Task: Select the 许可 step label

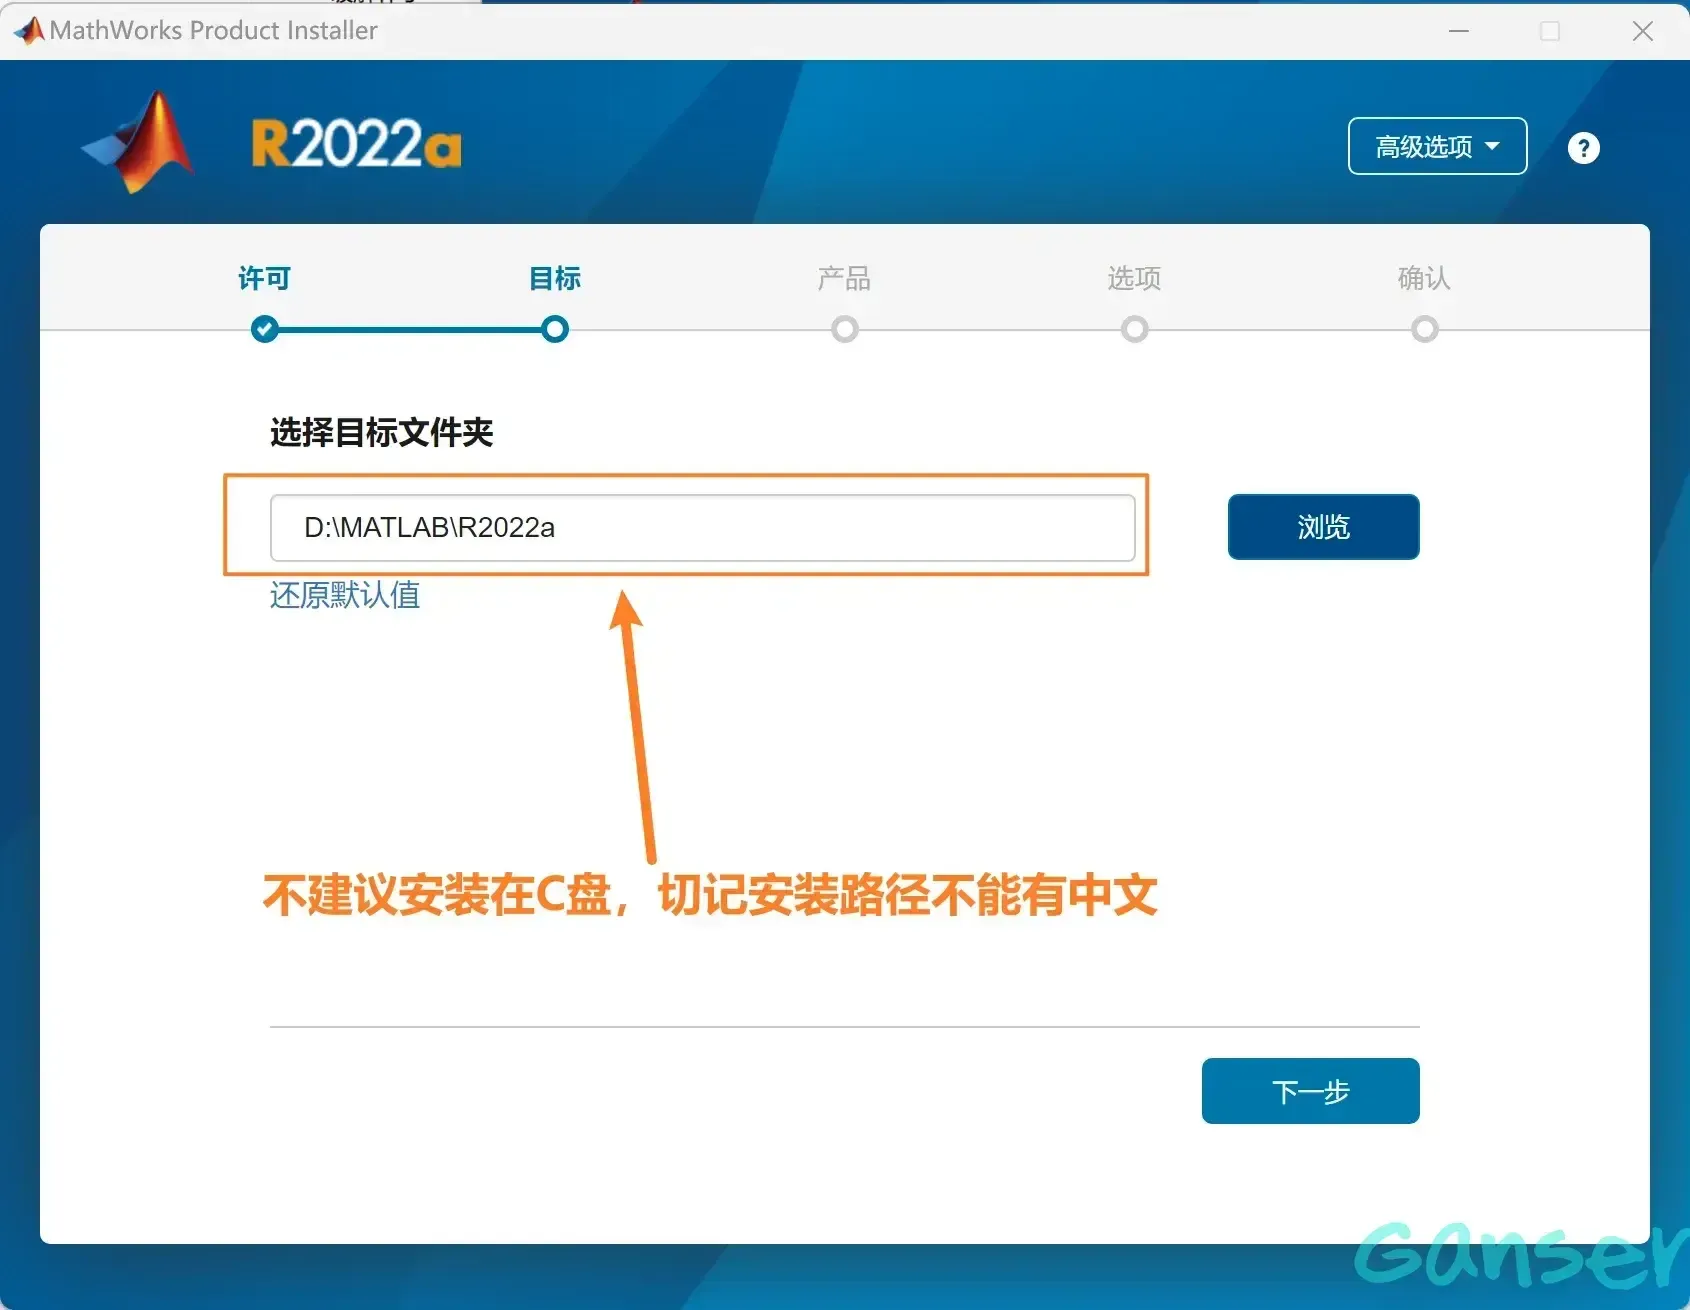Action: [x=265, y=278]
